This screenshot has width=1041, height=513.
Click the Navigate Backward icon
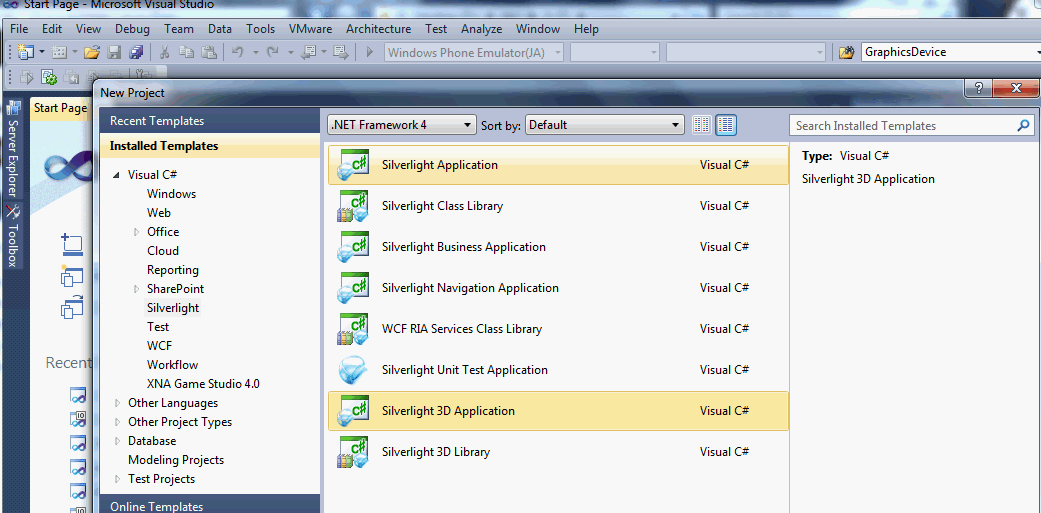pos(308,52)
